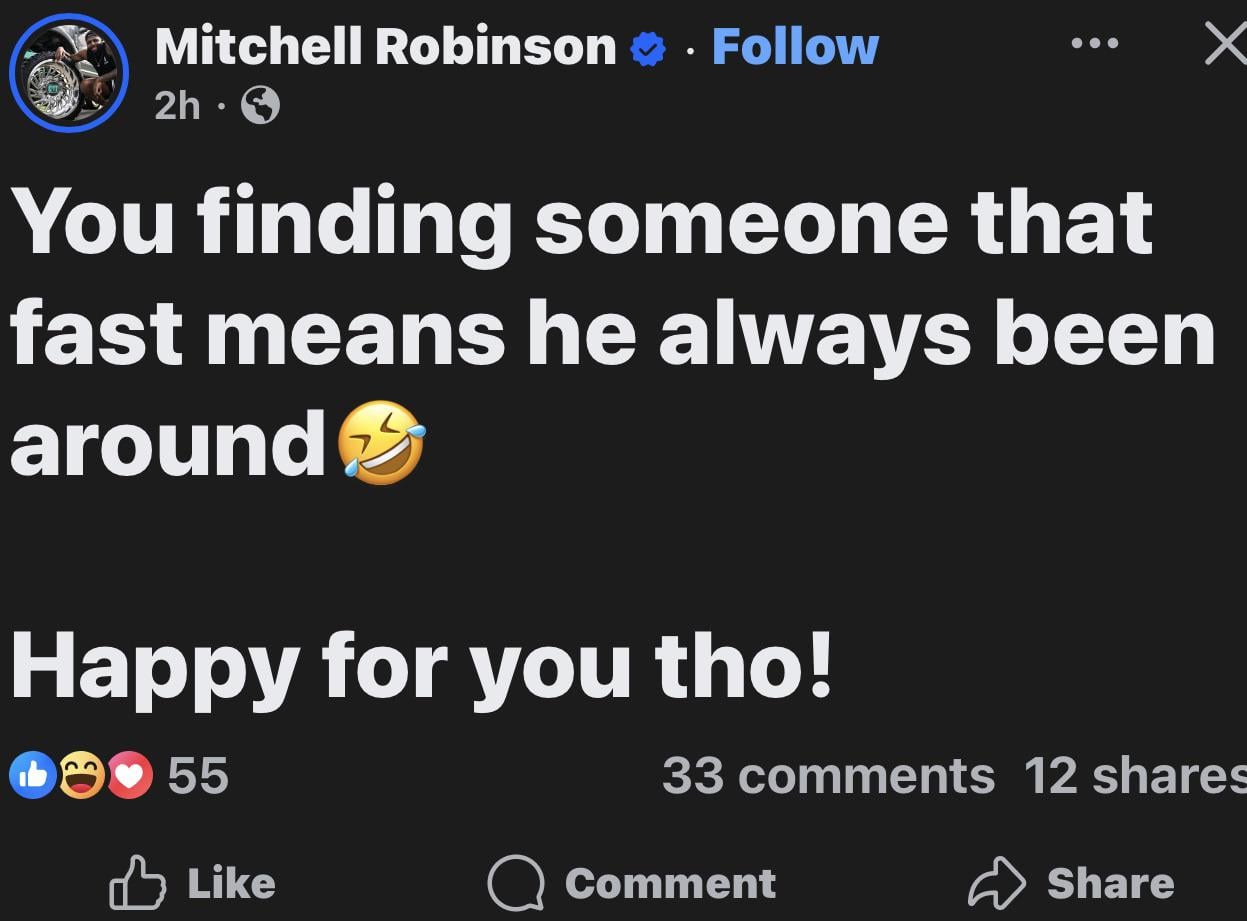
Task: Follow Mitchell Robinson
Action: click(795, 44)
